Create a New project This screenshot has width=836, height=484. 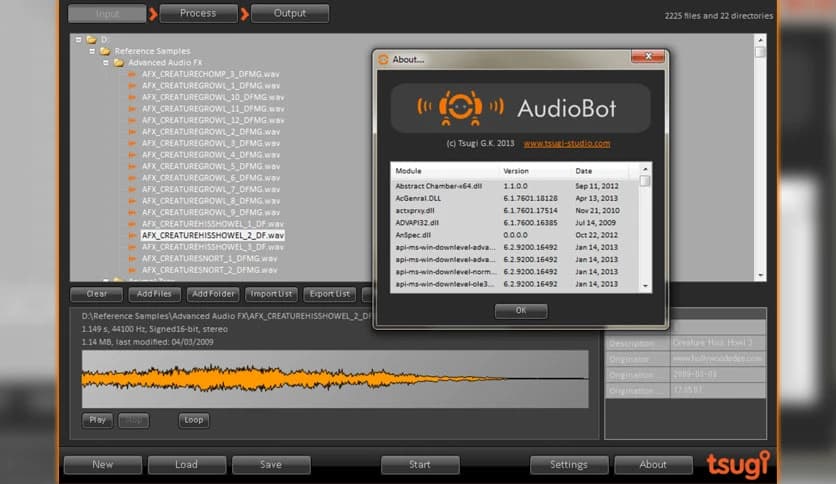click(x=103, y=465)
